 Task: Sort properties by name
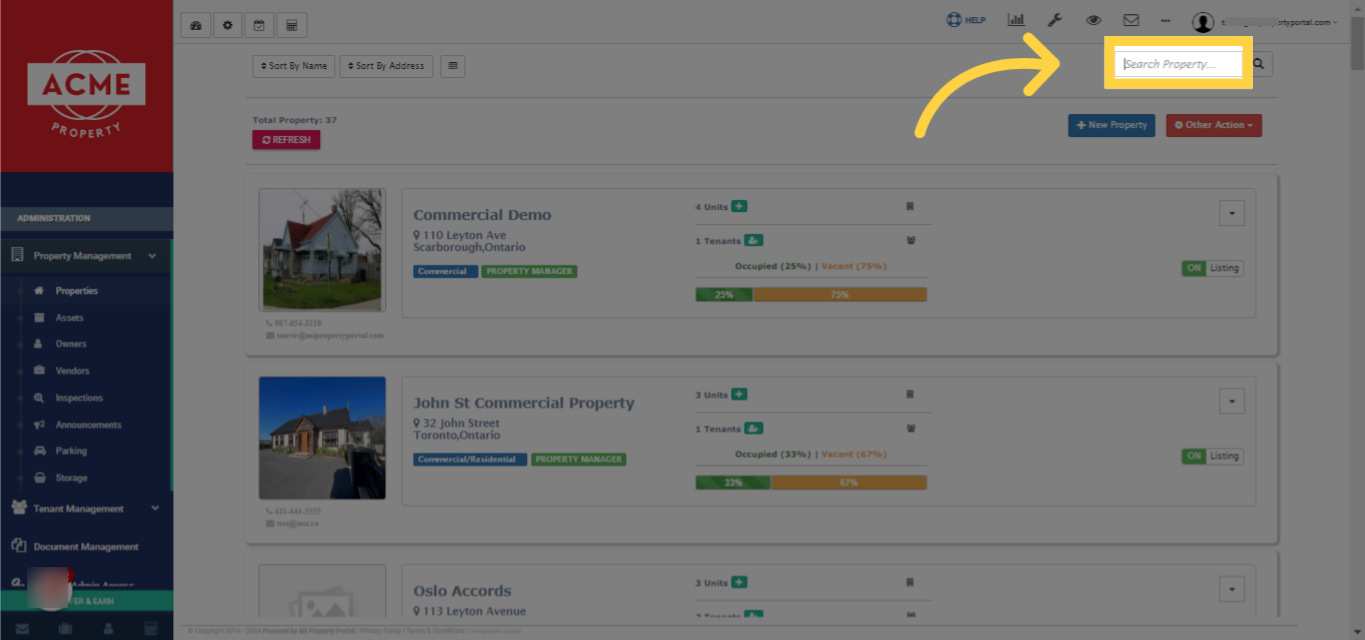point(293,66)
